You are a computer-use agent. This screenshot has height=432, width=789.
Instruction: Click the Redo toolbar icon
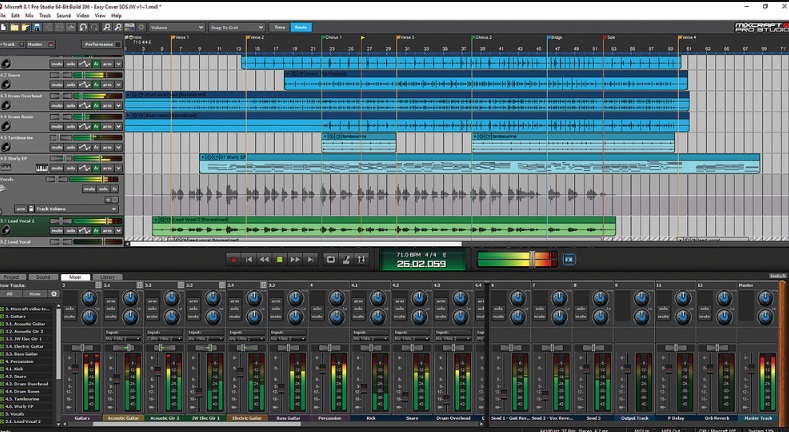(x=95, y=27)
